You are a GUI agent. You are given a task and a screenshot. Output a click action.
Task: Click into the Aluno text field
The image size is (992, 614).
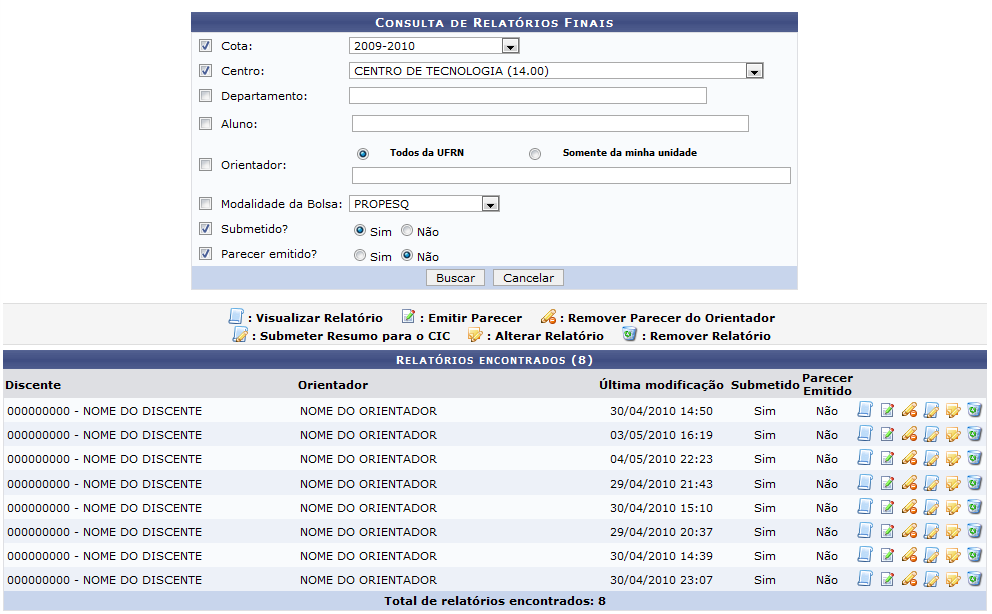[550, 124]
